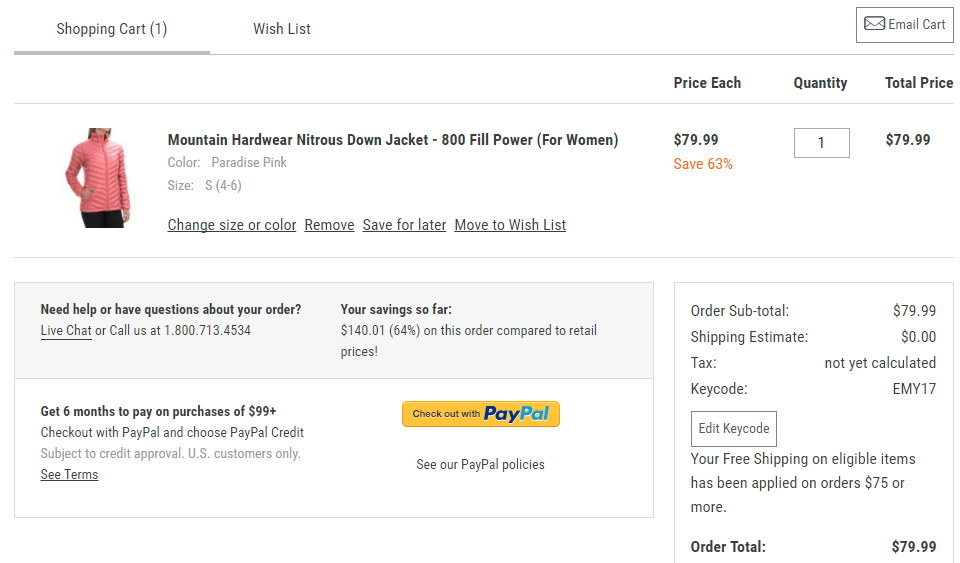The height and width of the screenshot is (563, 960).
Task: Click the quantity input field
Action: point(822,143)
